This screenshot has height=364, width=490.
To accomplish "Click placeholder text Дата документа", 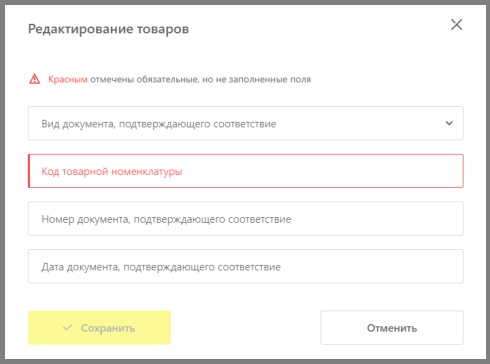I will pos(161,267).
